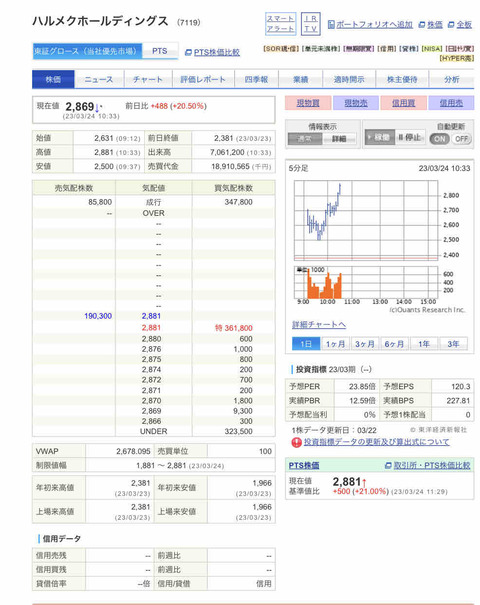
Task: Click the Smart Alert icon
Action: click(281, 24)
